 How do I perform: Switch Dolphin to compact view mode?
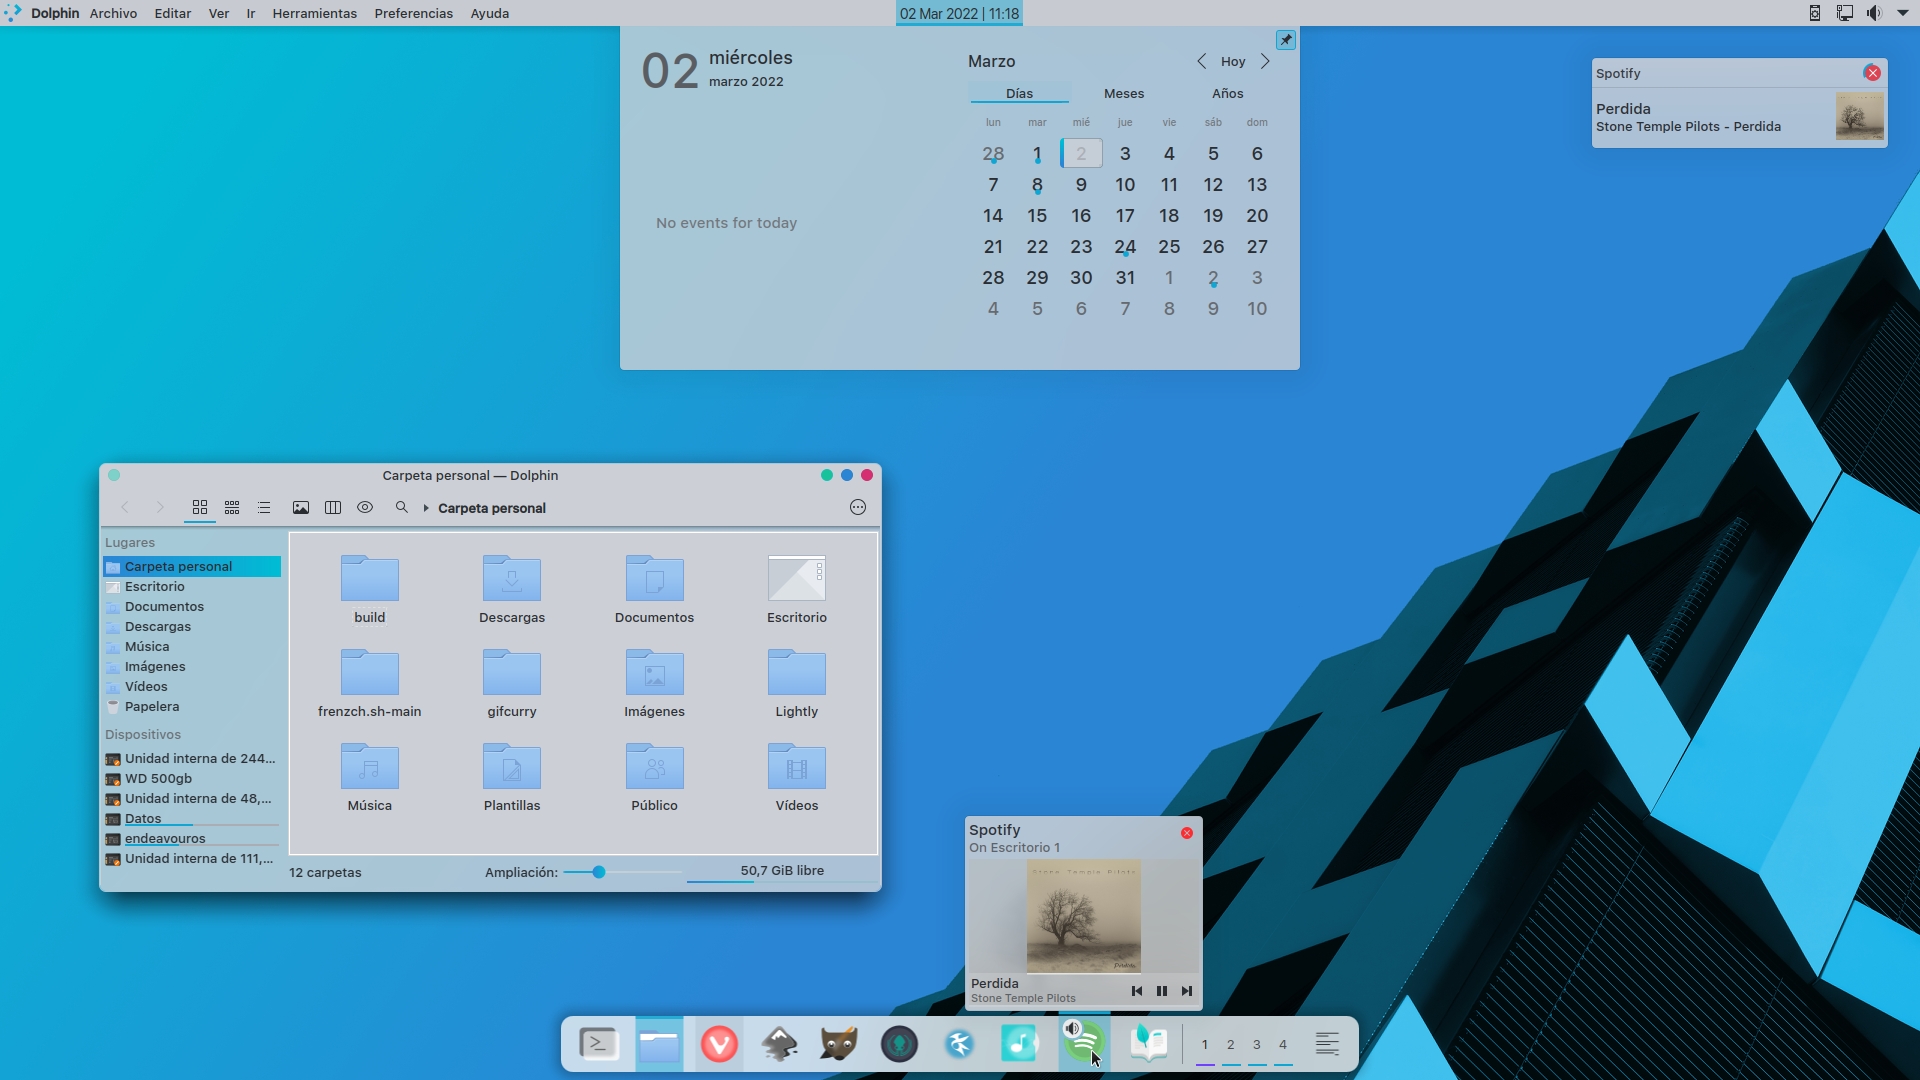pos(232,508)
